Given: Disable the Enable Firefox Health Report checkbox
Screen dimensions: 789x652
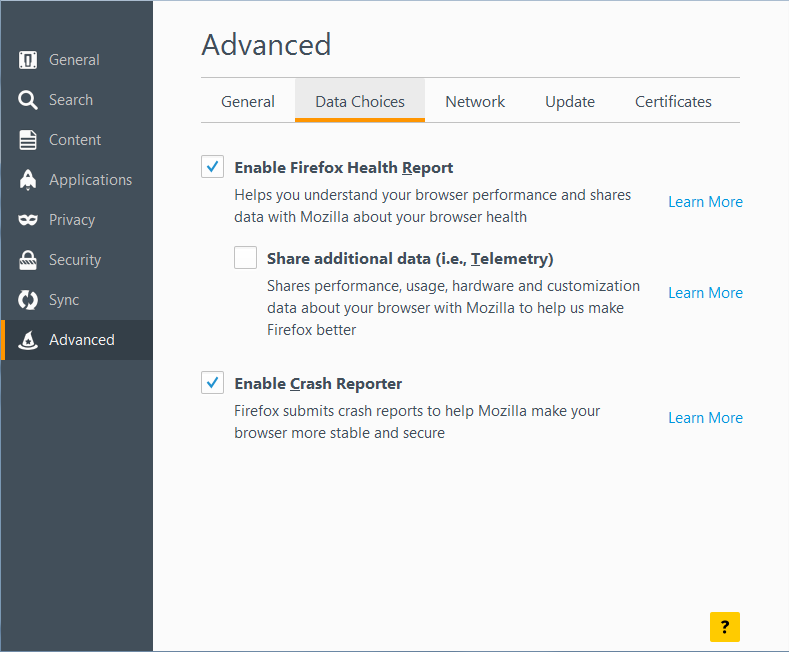Looking at the screenshot, I should 212,167.
